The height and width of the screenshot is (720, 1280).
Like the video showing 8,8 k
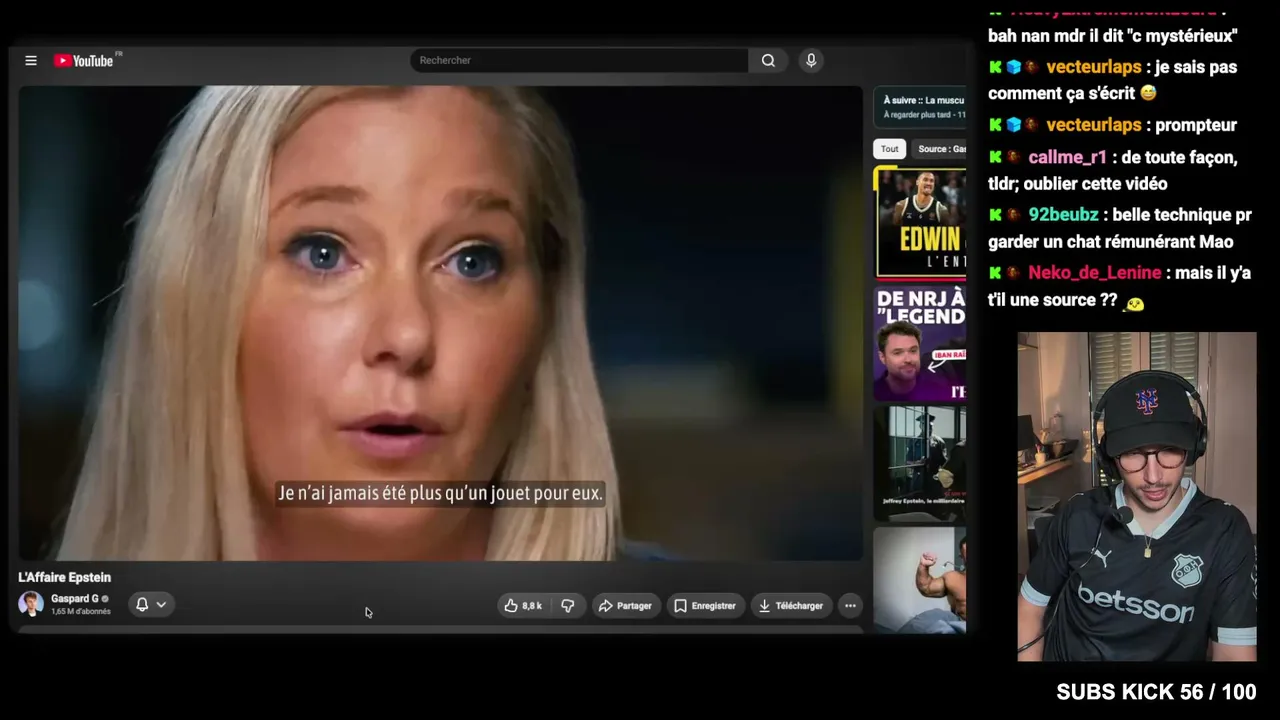point(523,605)
